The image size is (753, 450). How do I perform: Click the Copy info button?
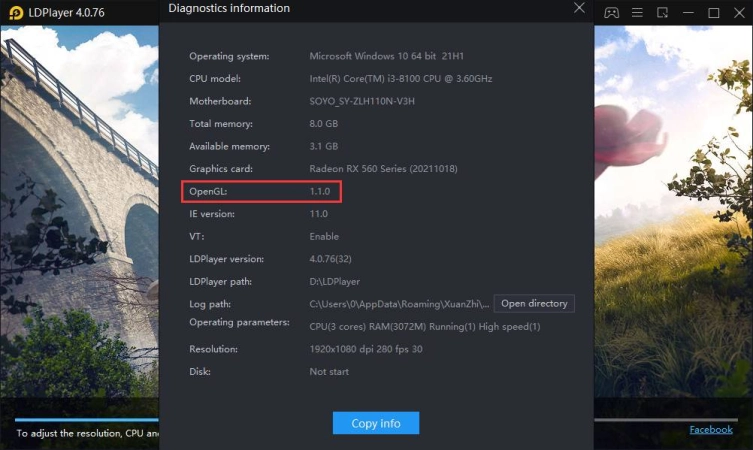coord(376,423)
